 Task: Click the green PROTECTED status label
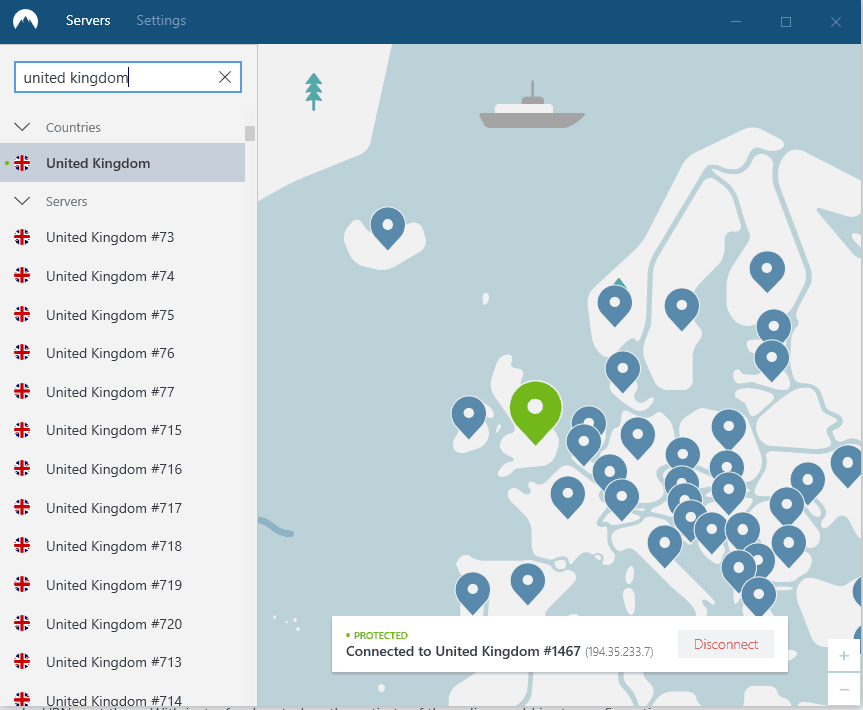(380, 636)
